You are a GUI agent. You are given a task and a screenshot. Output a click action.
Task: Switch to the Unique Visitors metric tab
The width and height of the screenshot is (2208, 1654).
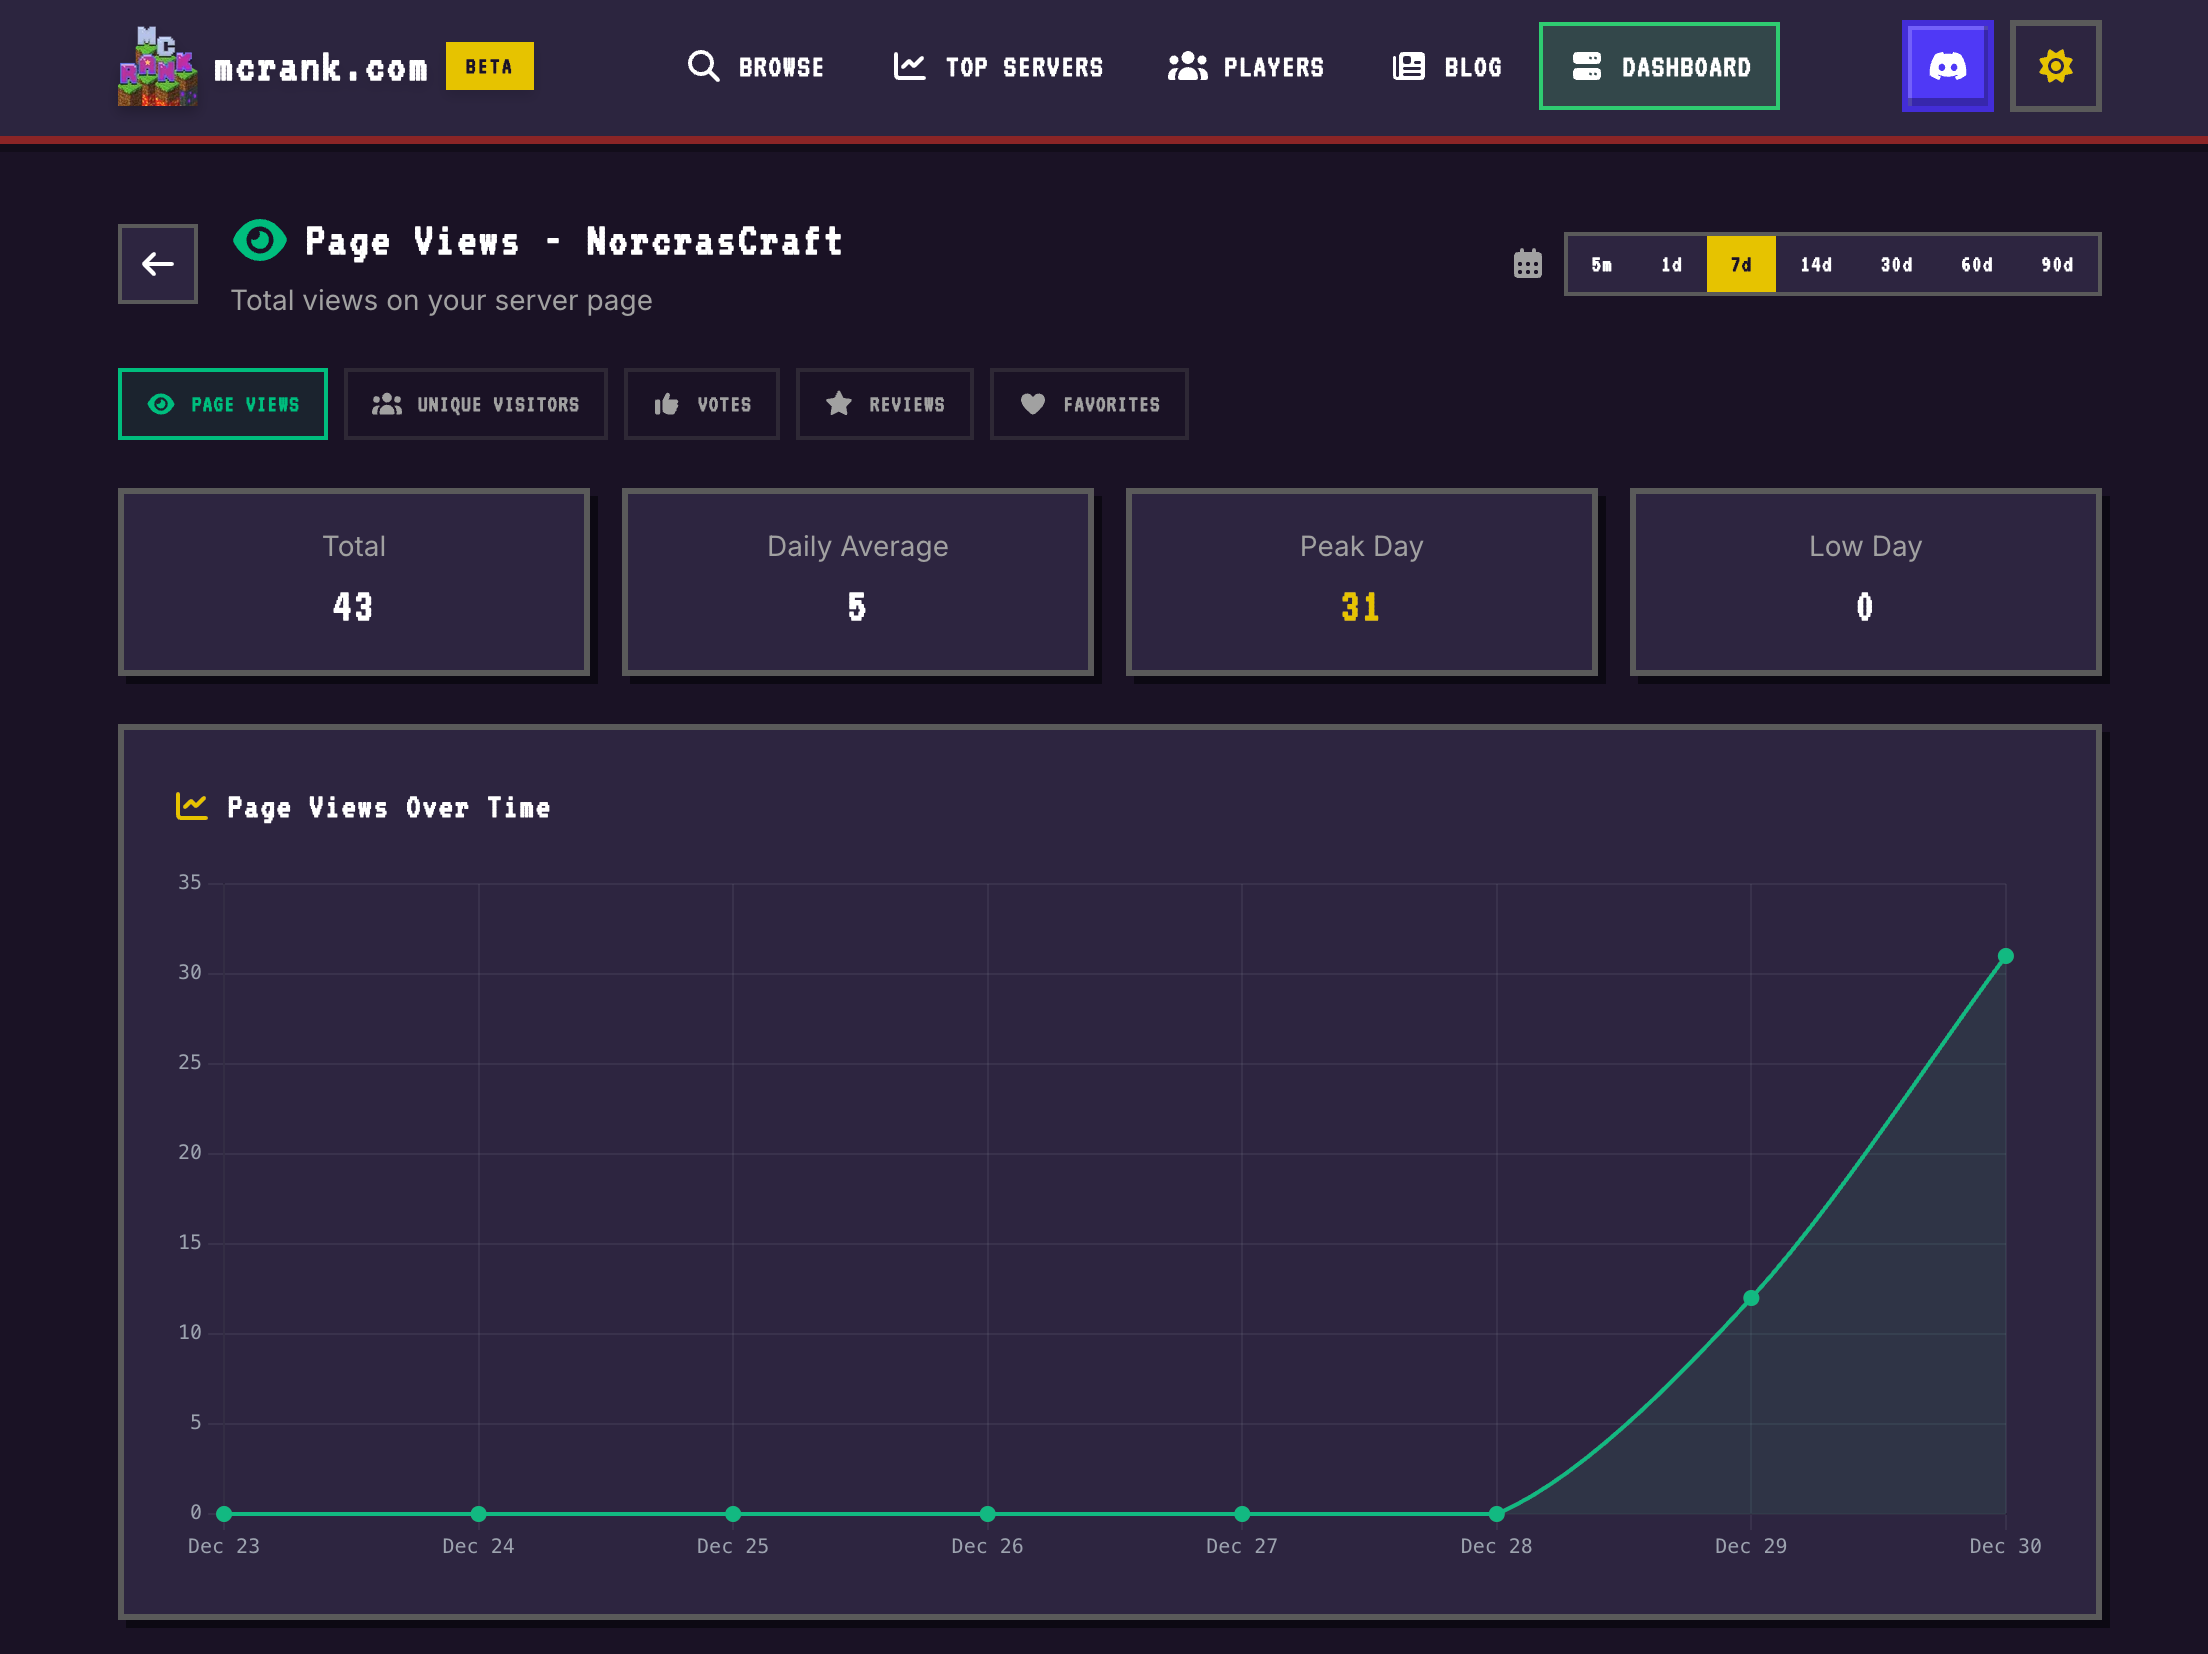pyautogui.click(x=476, y=404)
